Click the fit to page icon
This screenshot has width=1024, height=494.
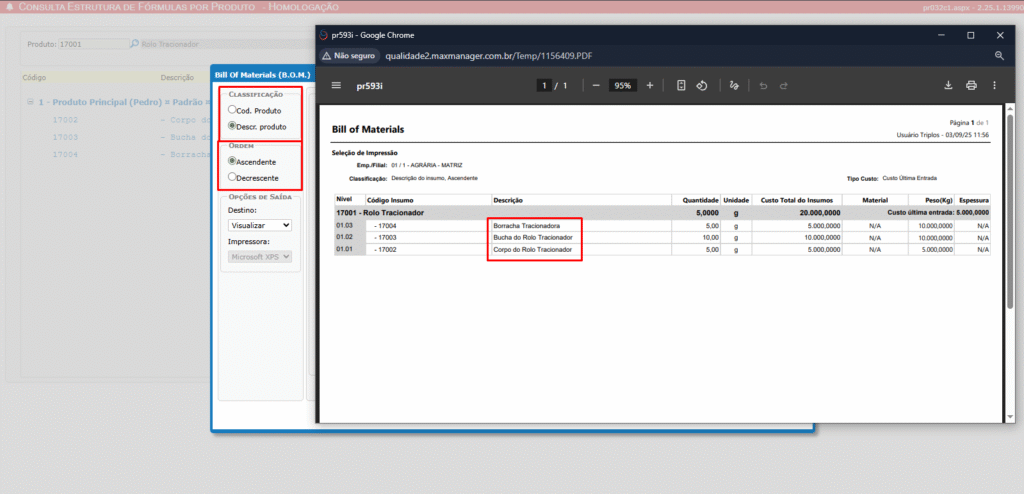(x=681, y=86)
